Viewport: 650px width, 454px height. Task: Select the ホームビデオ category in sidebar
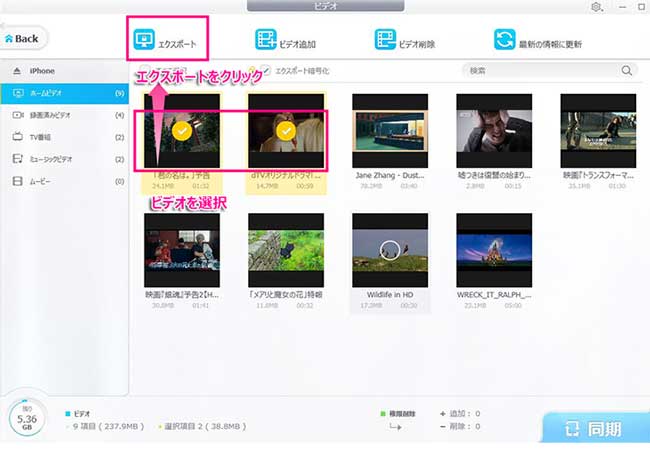point(65,93)
